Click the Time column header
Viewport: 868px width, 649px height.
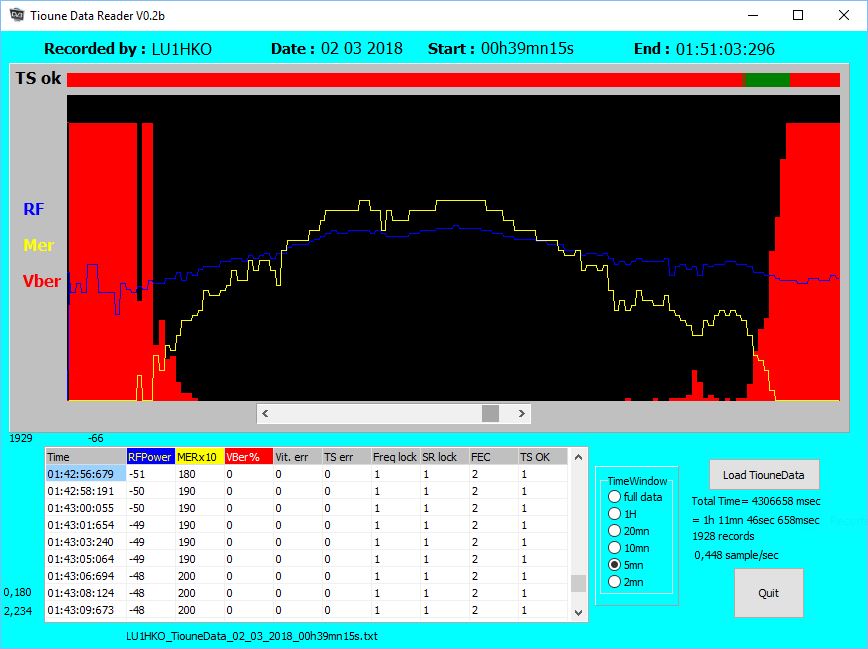pyautogui.click(x=86, y=457)
